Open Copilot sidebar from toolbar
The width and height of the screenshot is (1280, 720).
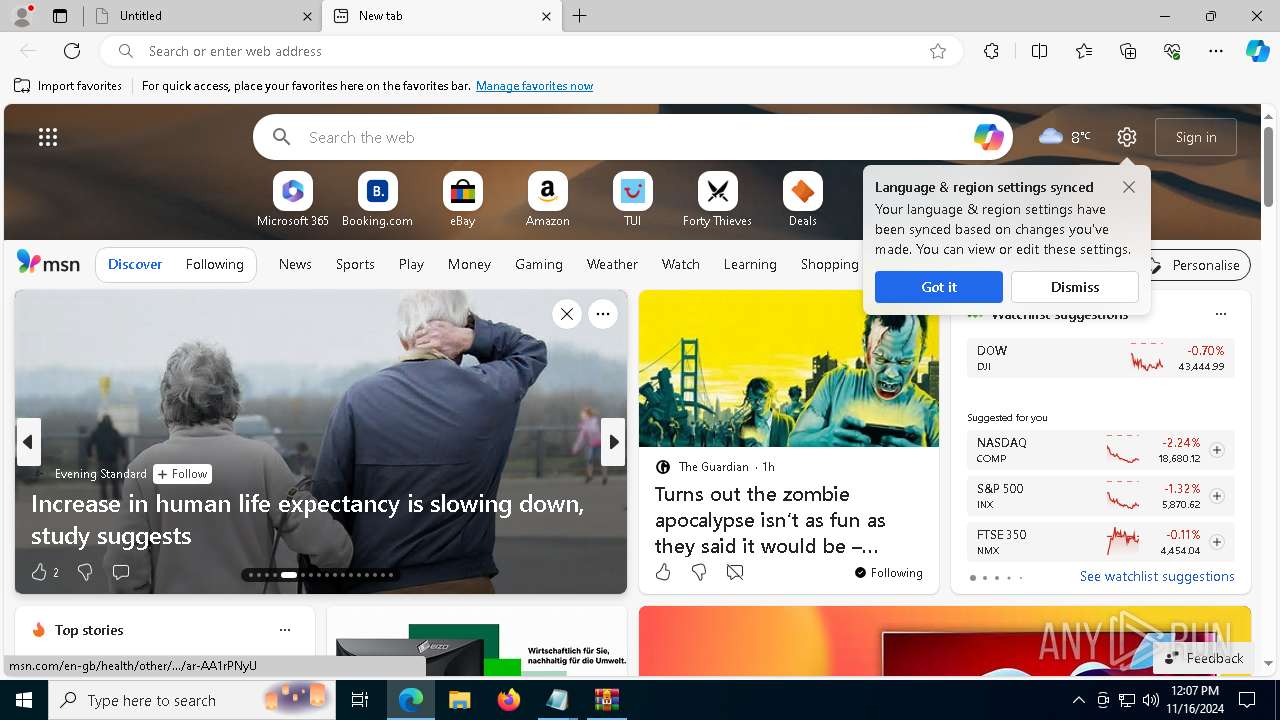click(1257, 51)
